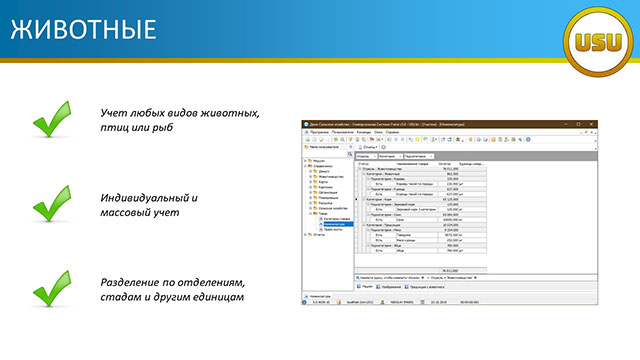640x360 pixels.
Task: Click the filter funnel icon in the toolbar
Action: (350, 140)
